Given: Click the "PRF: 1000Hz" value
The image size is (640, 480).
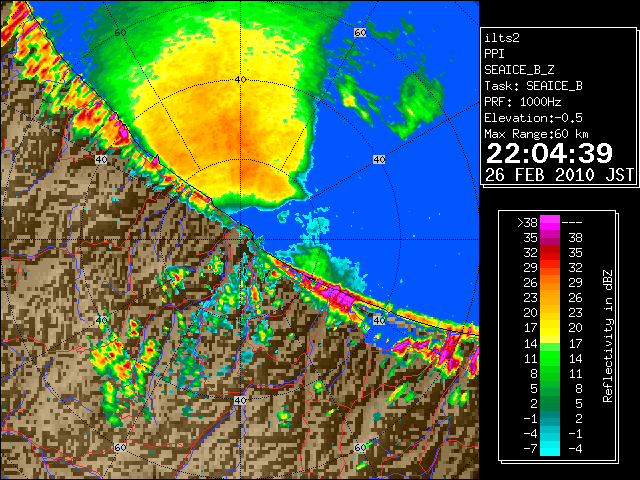Looking at the screenshot, I should point(522,102).
